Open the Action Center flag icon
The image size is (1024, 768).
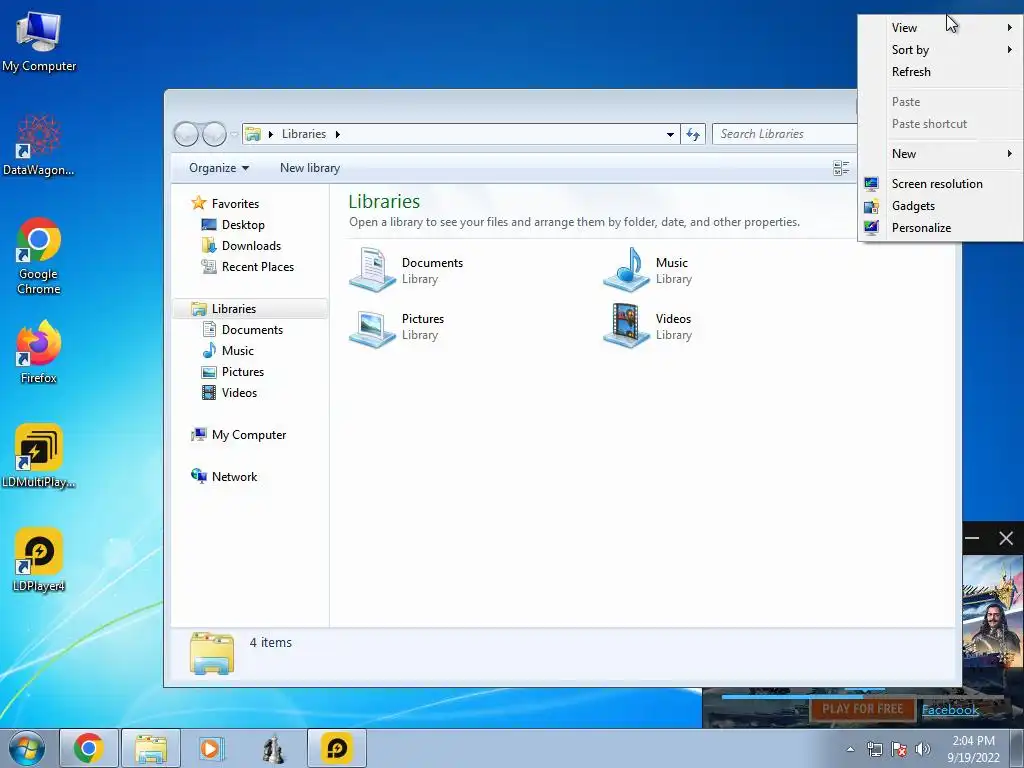(899, 749)
